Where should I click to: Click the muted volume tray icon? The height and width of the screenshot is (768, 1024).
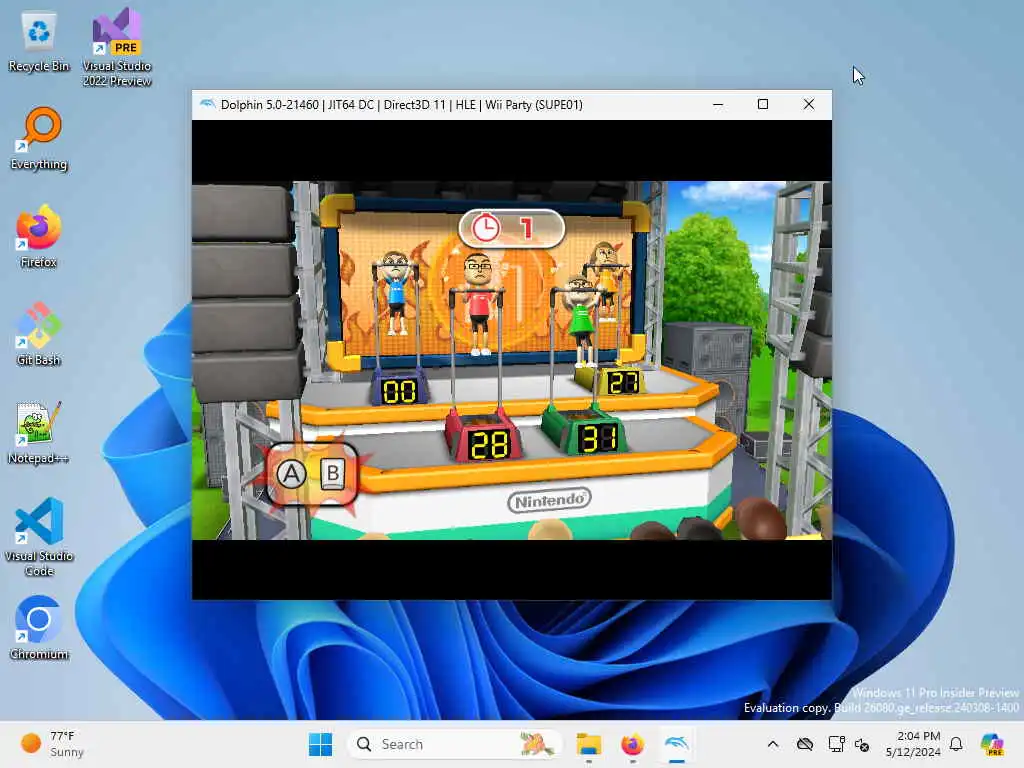click(x=862, y=744)
